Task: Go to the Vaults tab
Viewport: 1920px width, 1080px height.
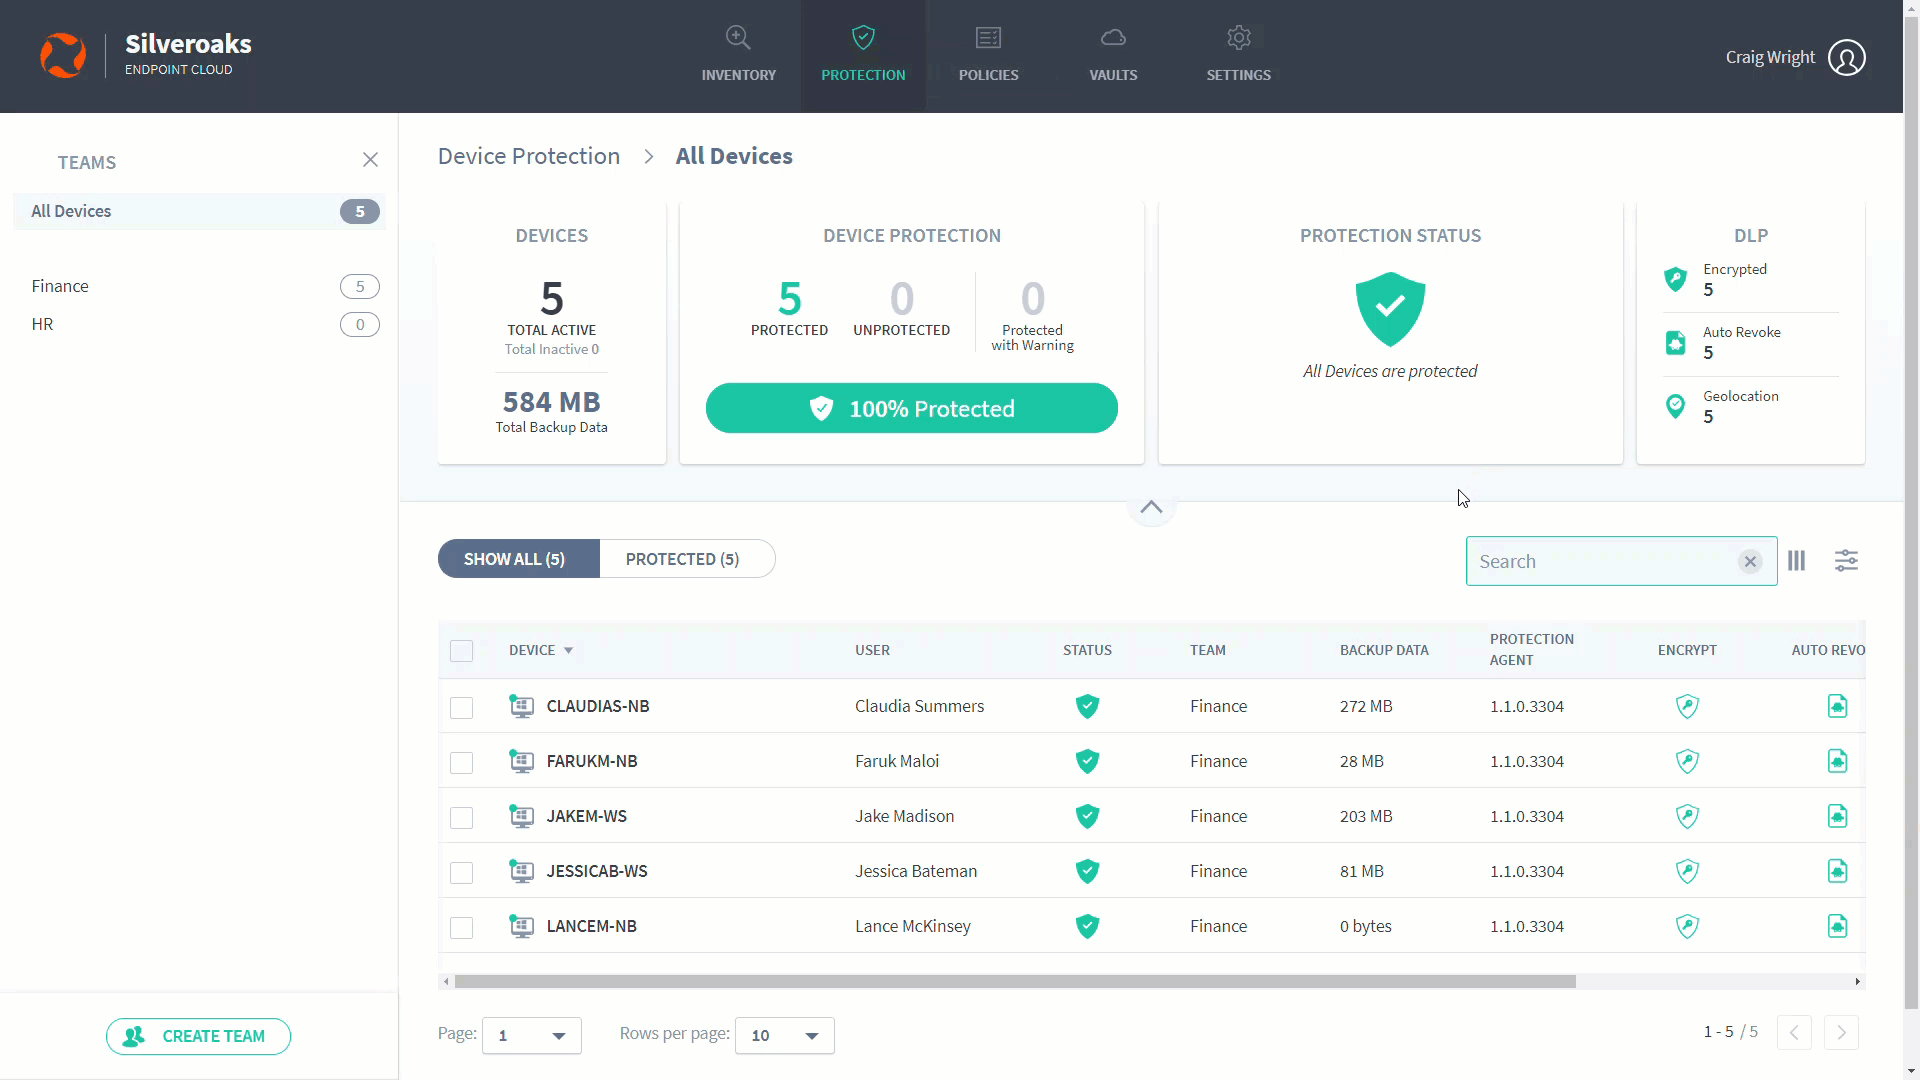Action: coord(1113,55)
